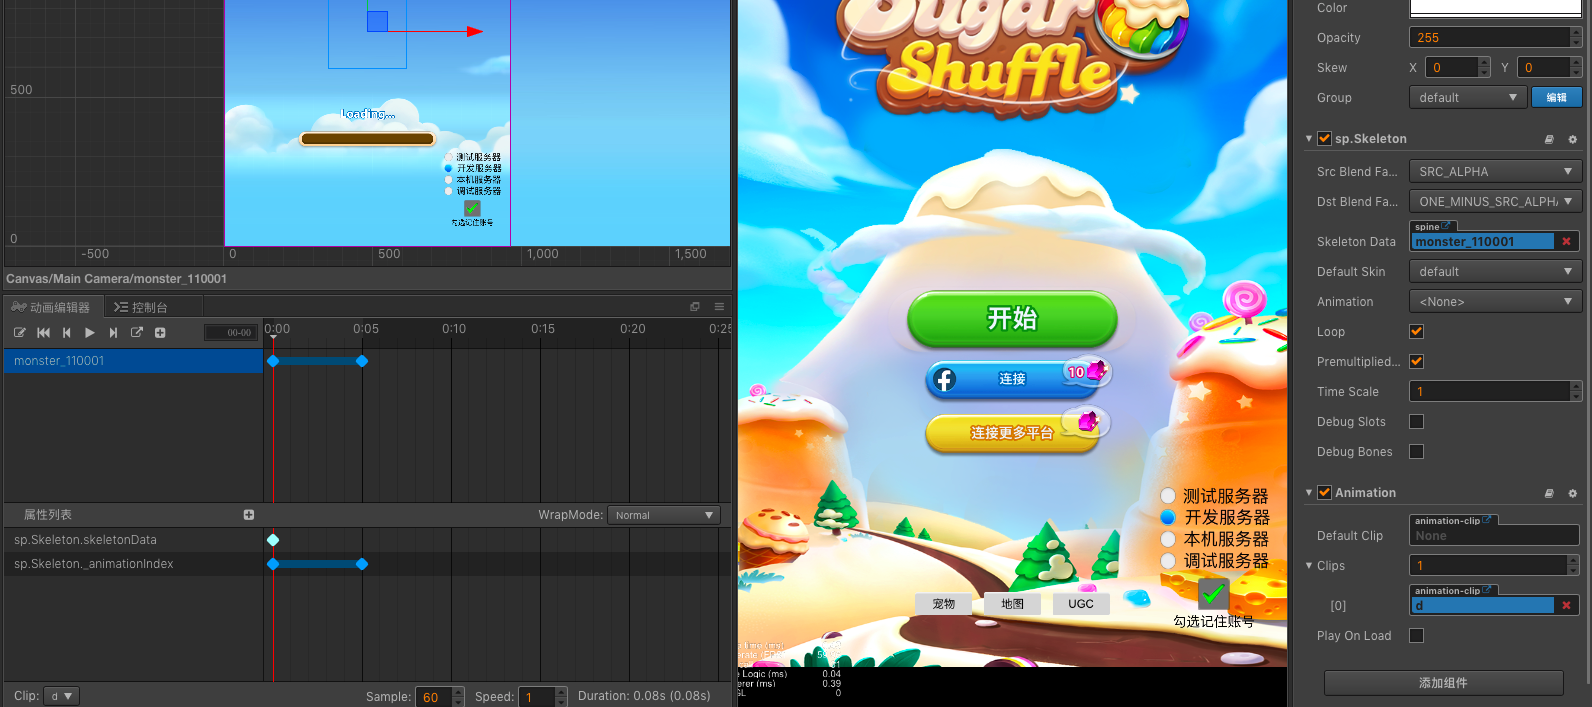Select 测试服务器 radio in game preview

(x=1168, y=496)
